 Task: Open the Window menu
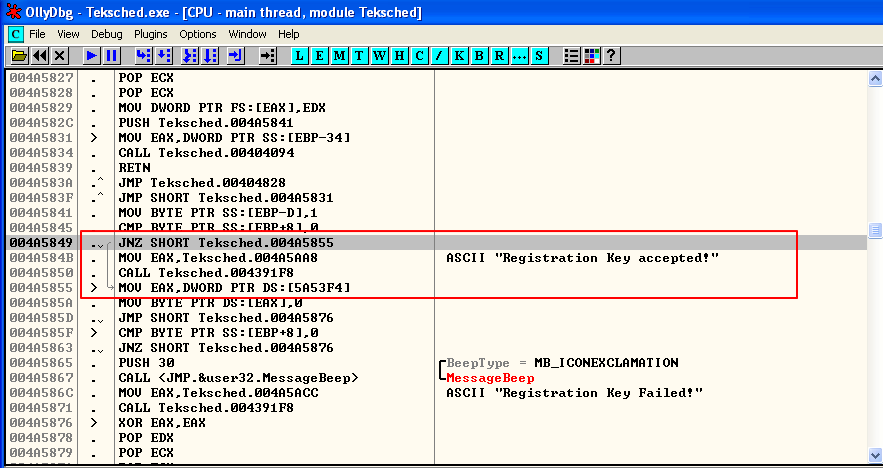coord(247,34)
